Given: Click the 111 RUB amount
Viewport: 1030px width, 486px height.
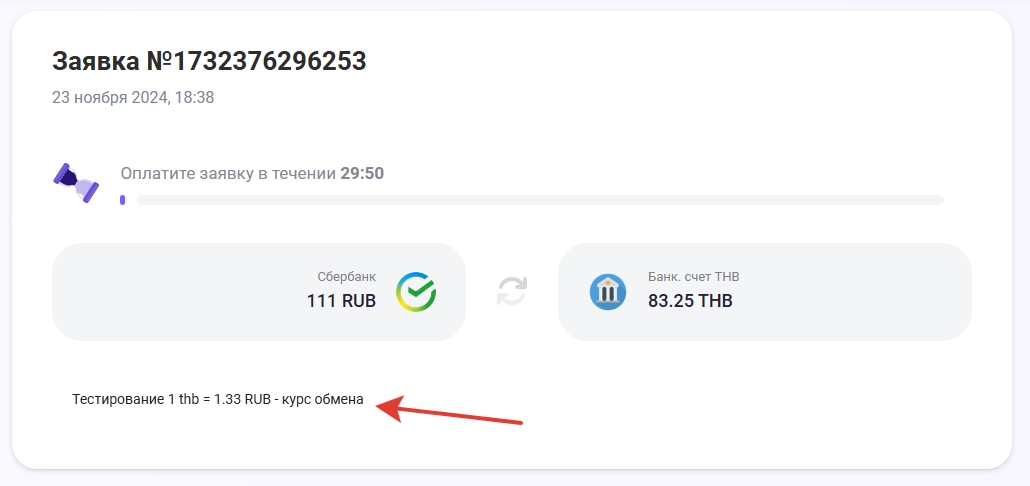Looking at the screenshot, I should [341, 300].
